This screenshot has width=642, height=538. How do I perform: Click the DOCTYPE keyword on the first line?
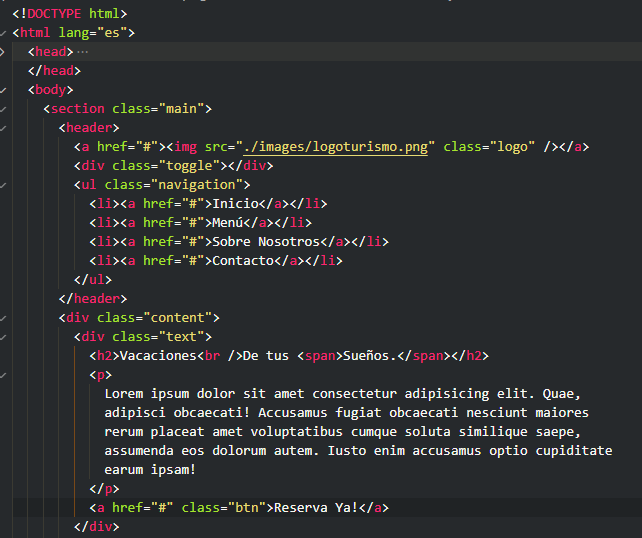coord(54,14)
